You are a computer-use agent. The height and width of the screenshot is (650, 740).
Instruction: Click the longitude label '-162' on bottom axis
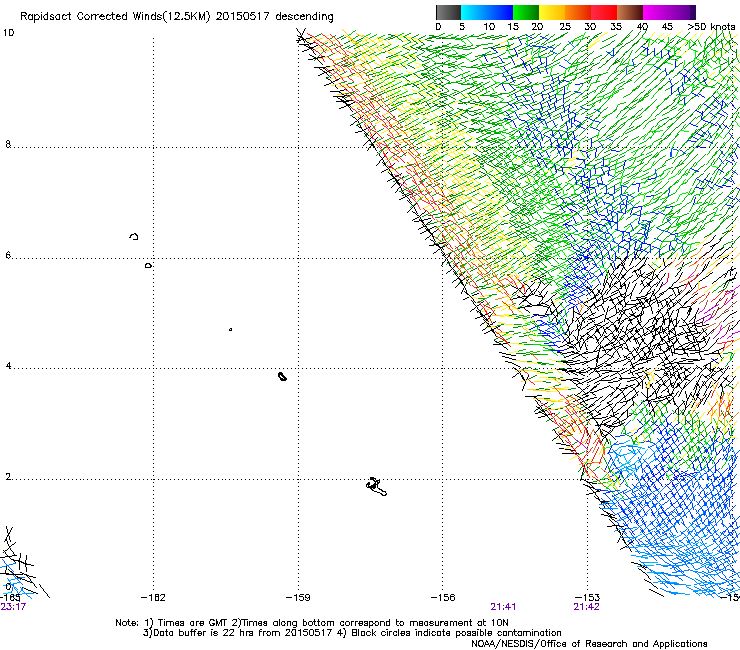153,598
